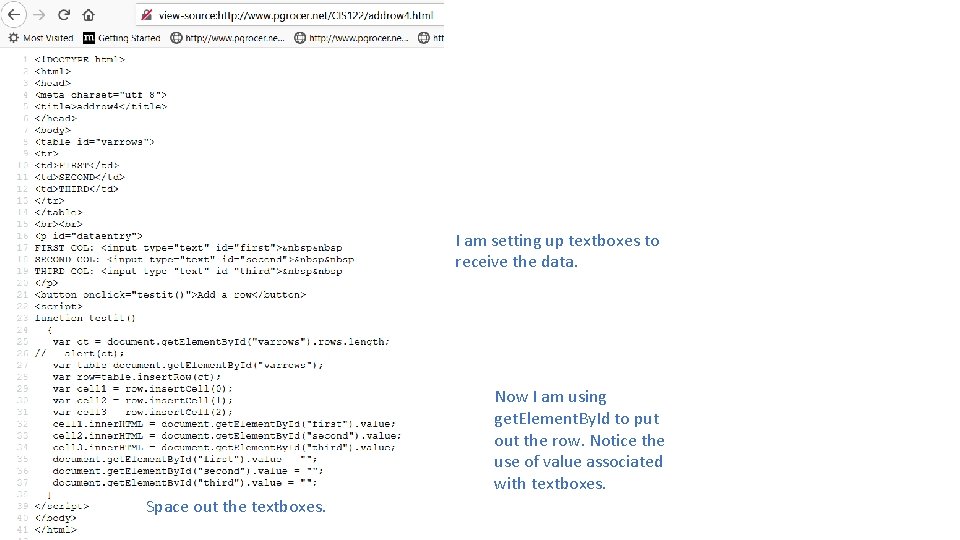Reload the current page
Screen dimensions: 960x540
pyautogui.click(x=64, y=15)
